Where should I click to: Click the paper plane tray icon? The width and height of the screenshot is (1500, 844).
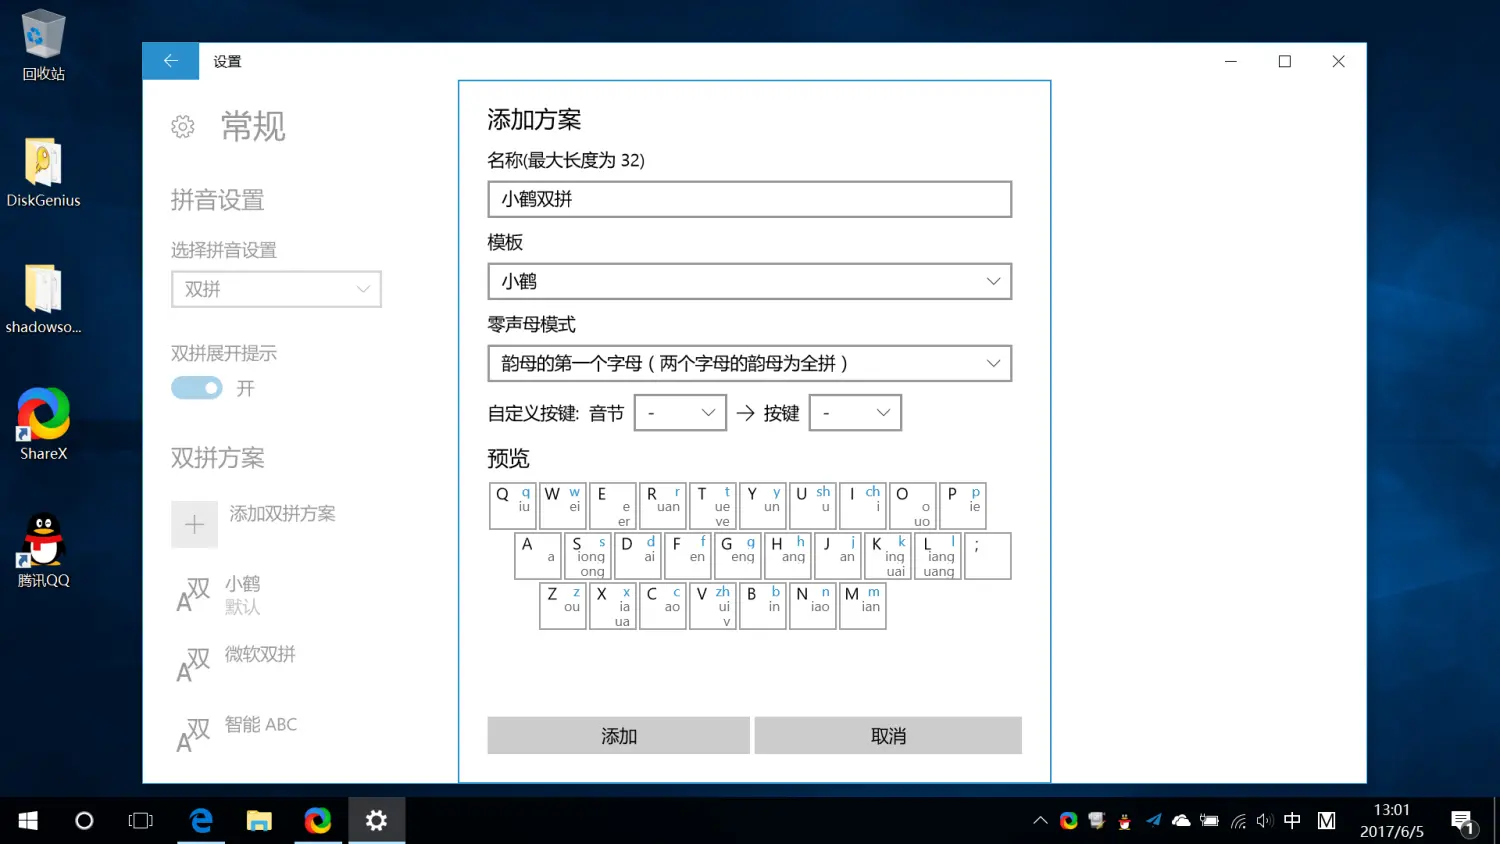(x=1153, y=821)
